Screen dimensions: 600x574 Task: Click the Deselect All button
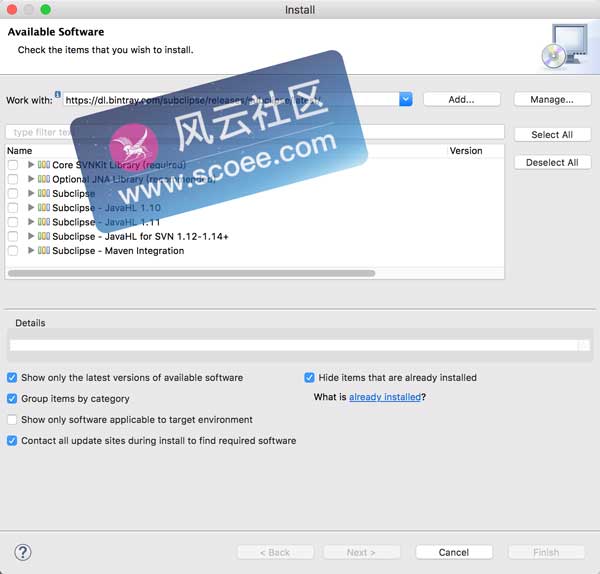552,163
